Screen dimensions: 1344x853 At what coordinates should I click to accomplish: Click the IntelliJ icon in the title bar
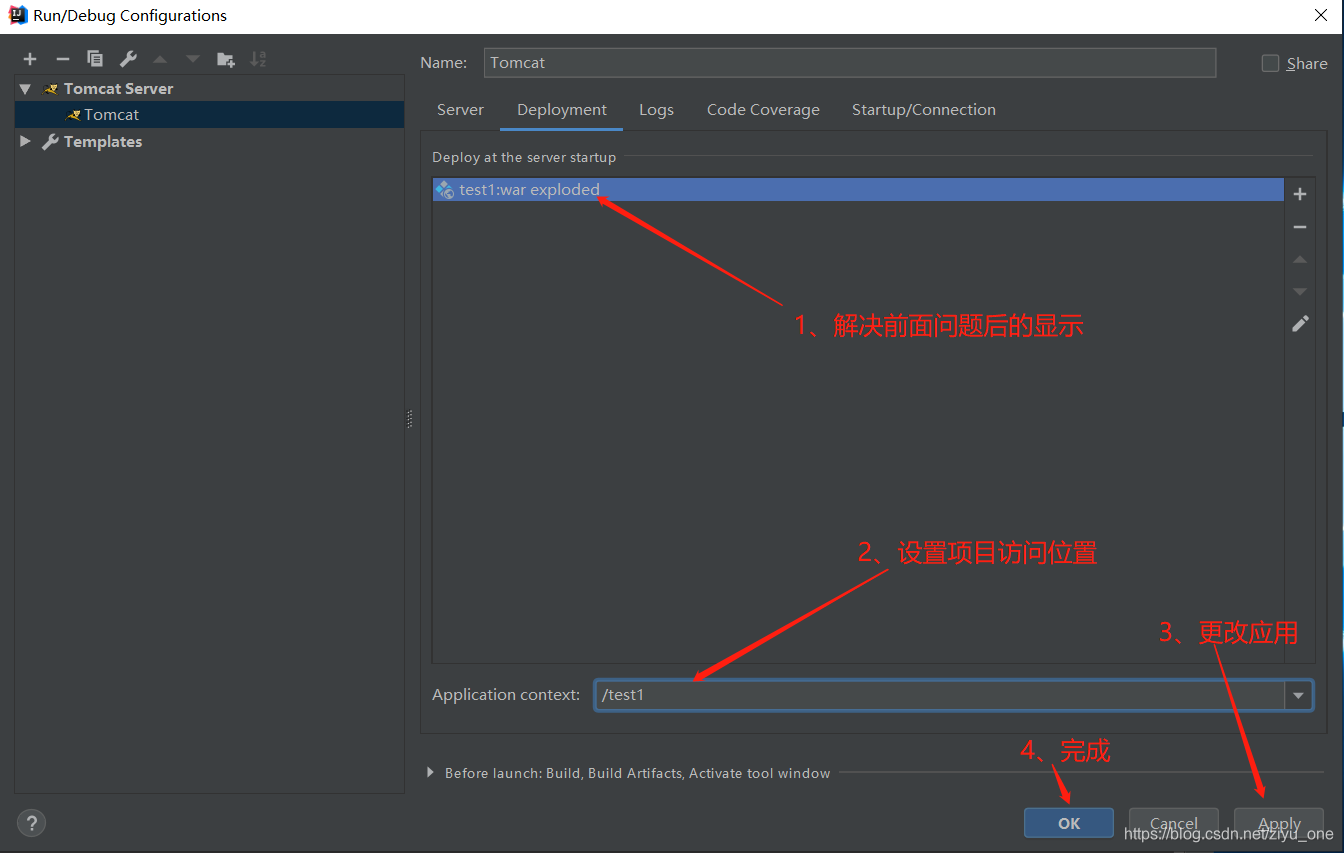point(18,15)
